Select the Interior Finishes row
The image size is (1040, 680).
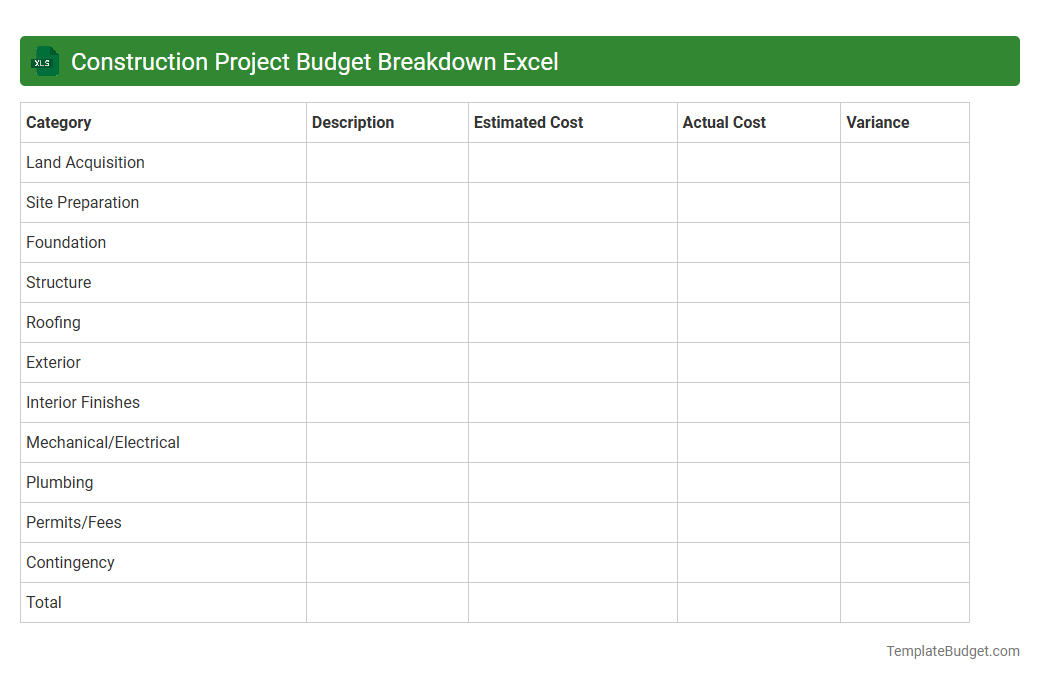point(83,402)
